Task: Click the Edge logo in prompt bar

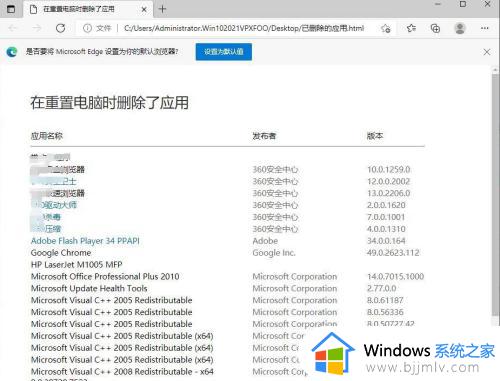Action: [12, 52]
